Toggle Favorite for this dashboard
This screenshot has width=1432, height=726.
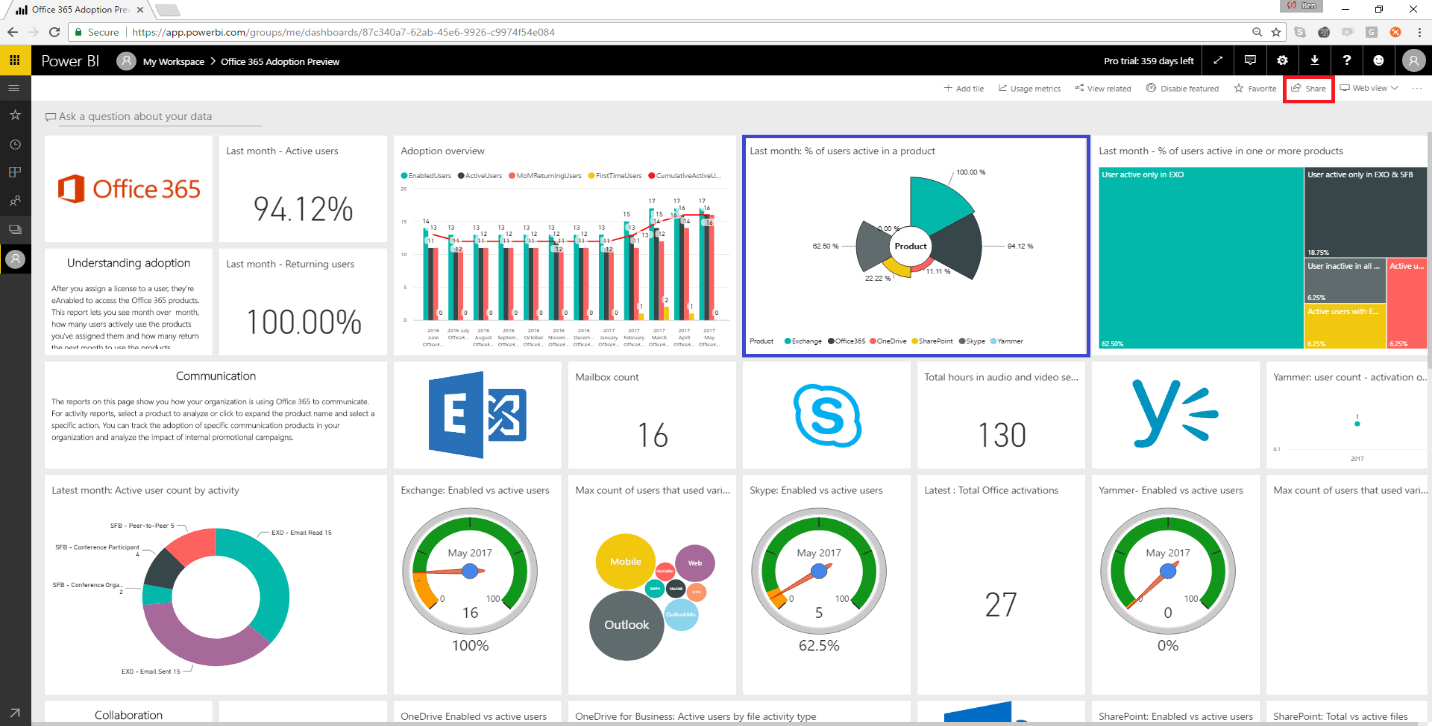[1255, 88]
